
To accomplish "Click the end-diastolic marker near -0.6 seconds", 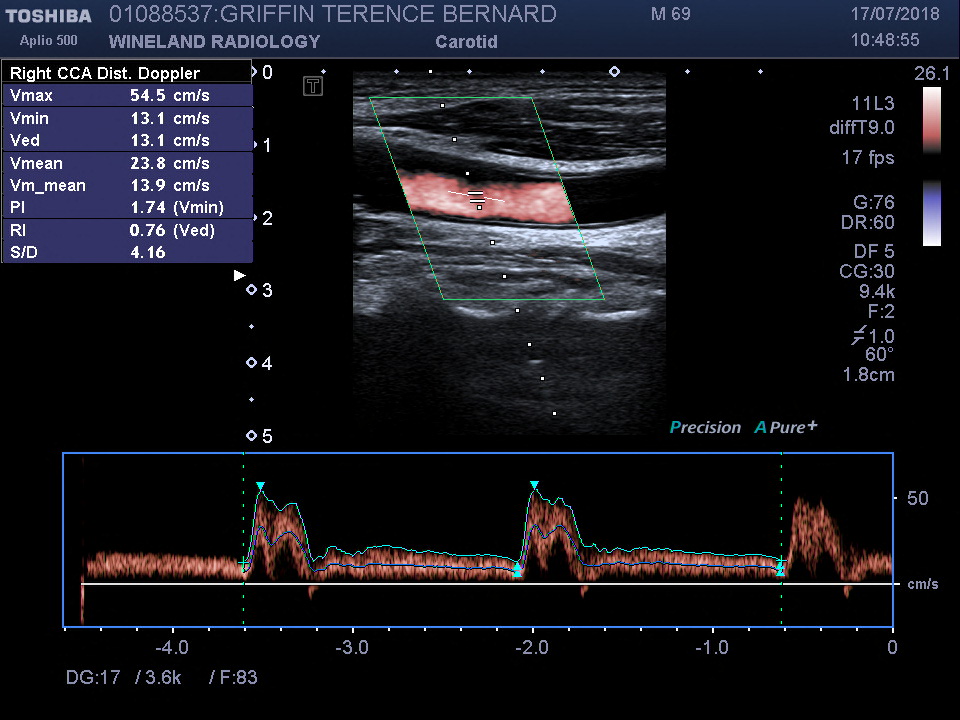I will click(781, 568).
